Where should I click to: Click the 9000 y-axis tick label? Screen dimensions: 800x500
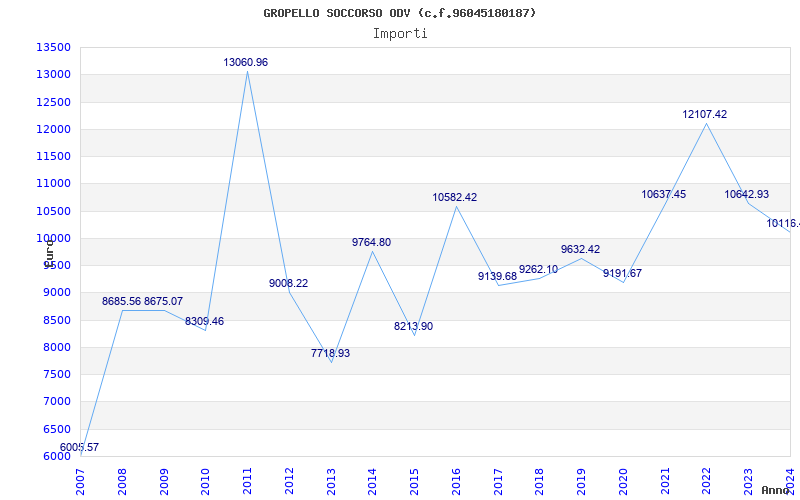pos(56,293)
